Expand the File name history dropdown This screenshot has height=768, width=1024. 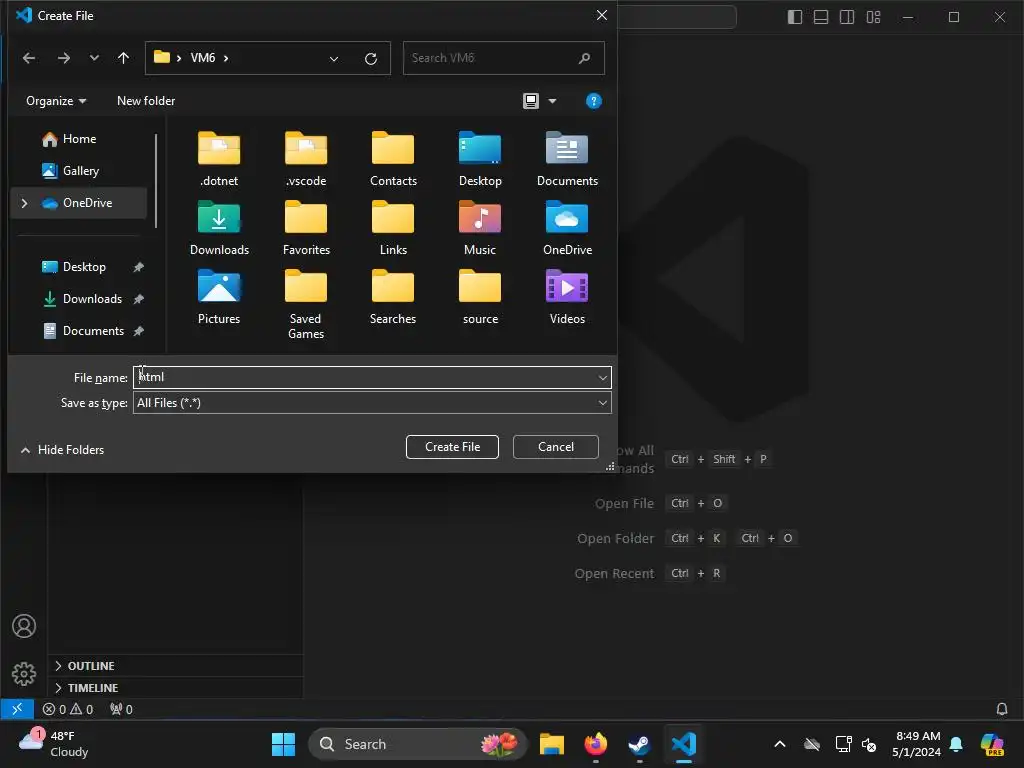pos(602,377)
